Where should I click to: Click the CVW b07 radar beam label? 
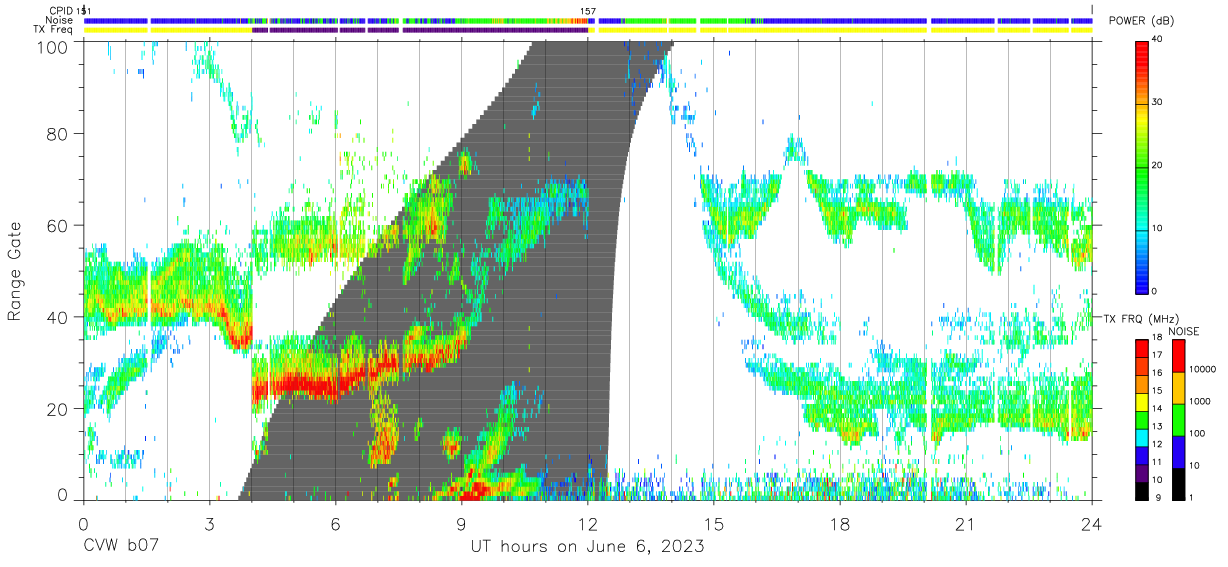pos(121,547)
